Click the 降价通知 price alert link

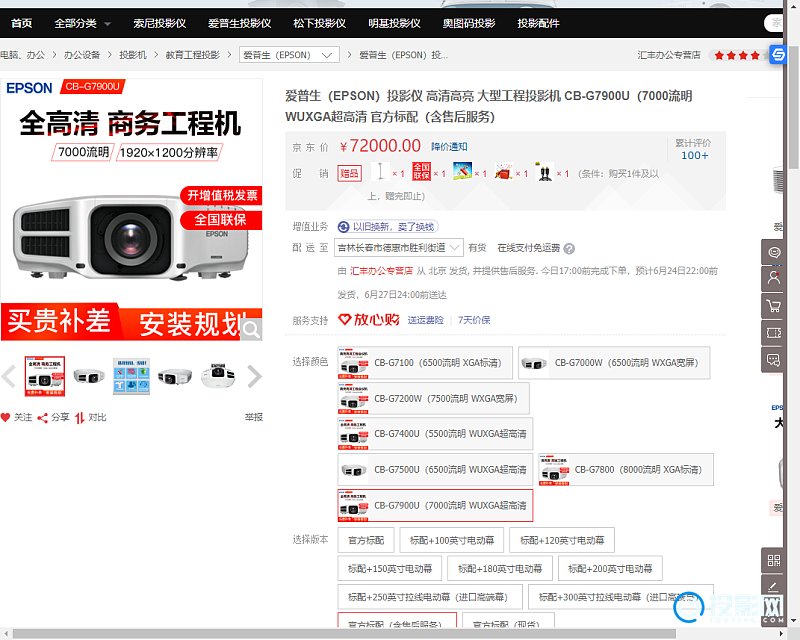coord(449,147)
